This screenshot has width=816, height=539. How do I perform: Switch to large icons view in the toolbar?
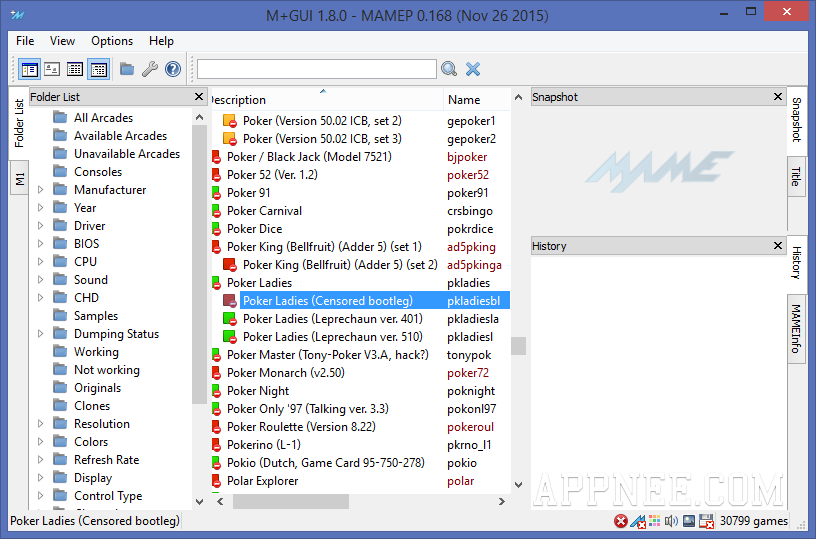click(52, 69)
